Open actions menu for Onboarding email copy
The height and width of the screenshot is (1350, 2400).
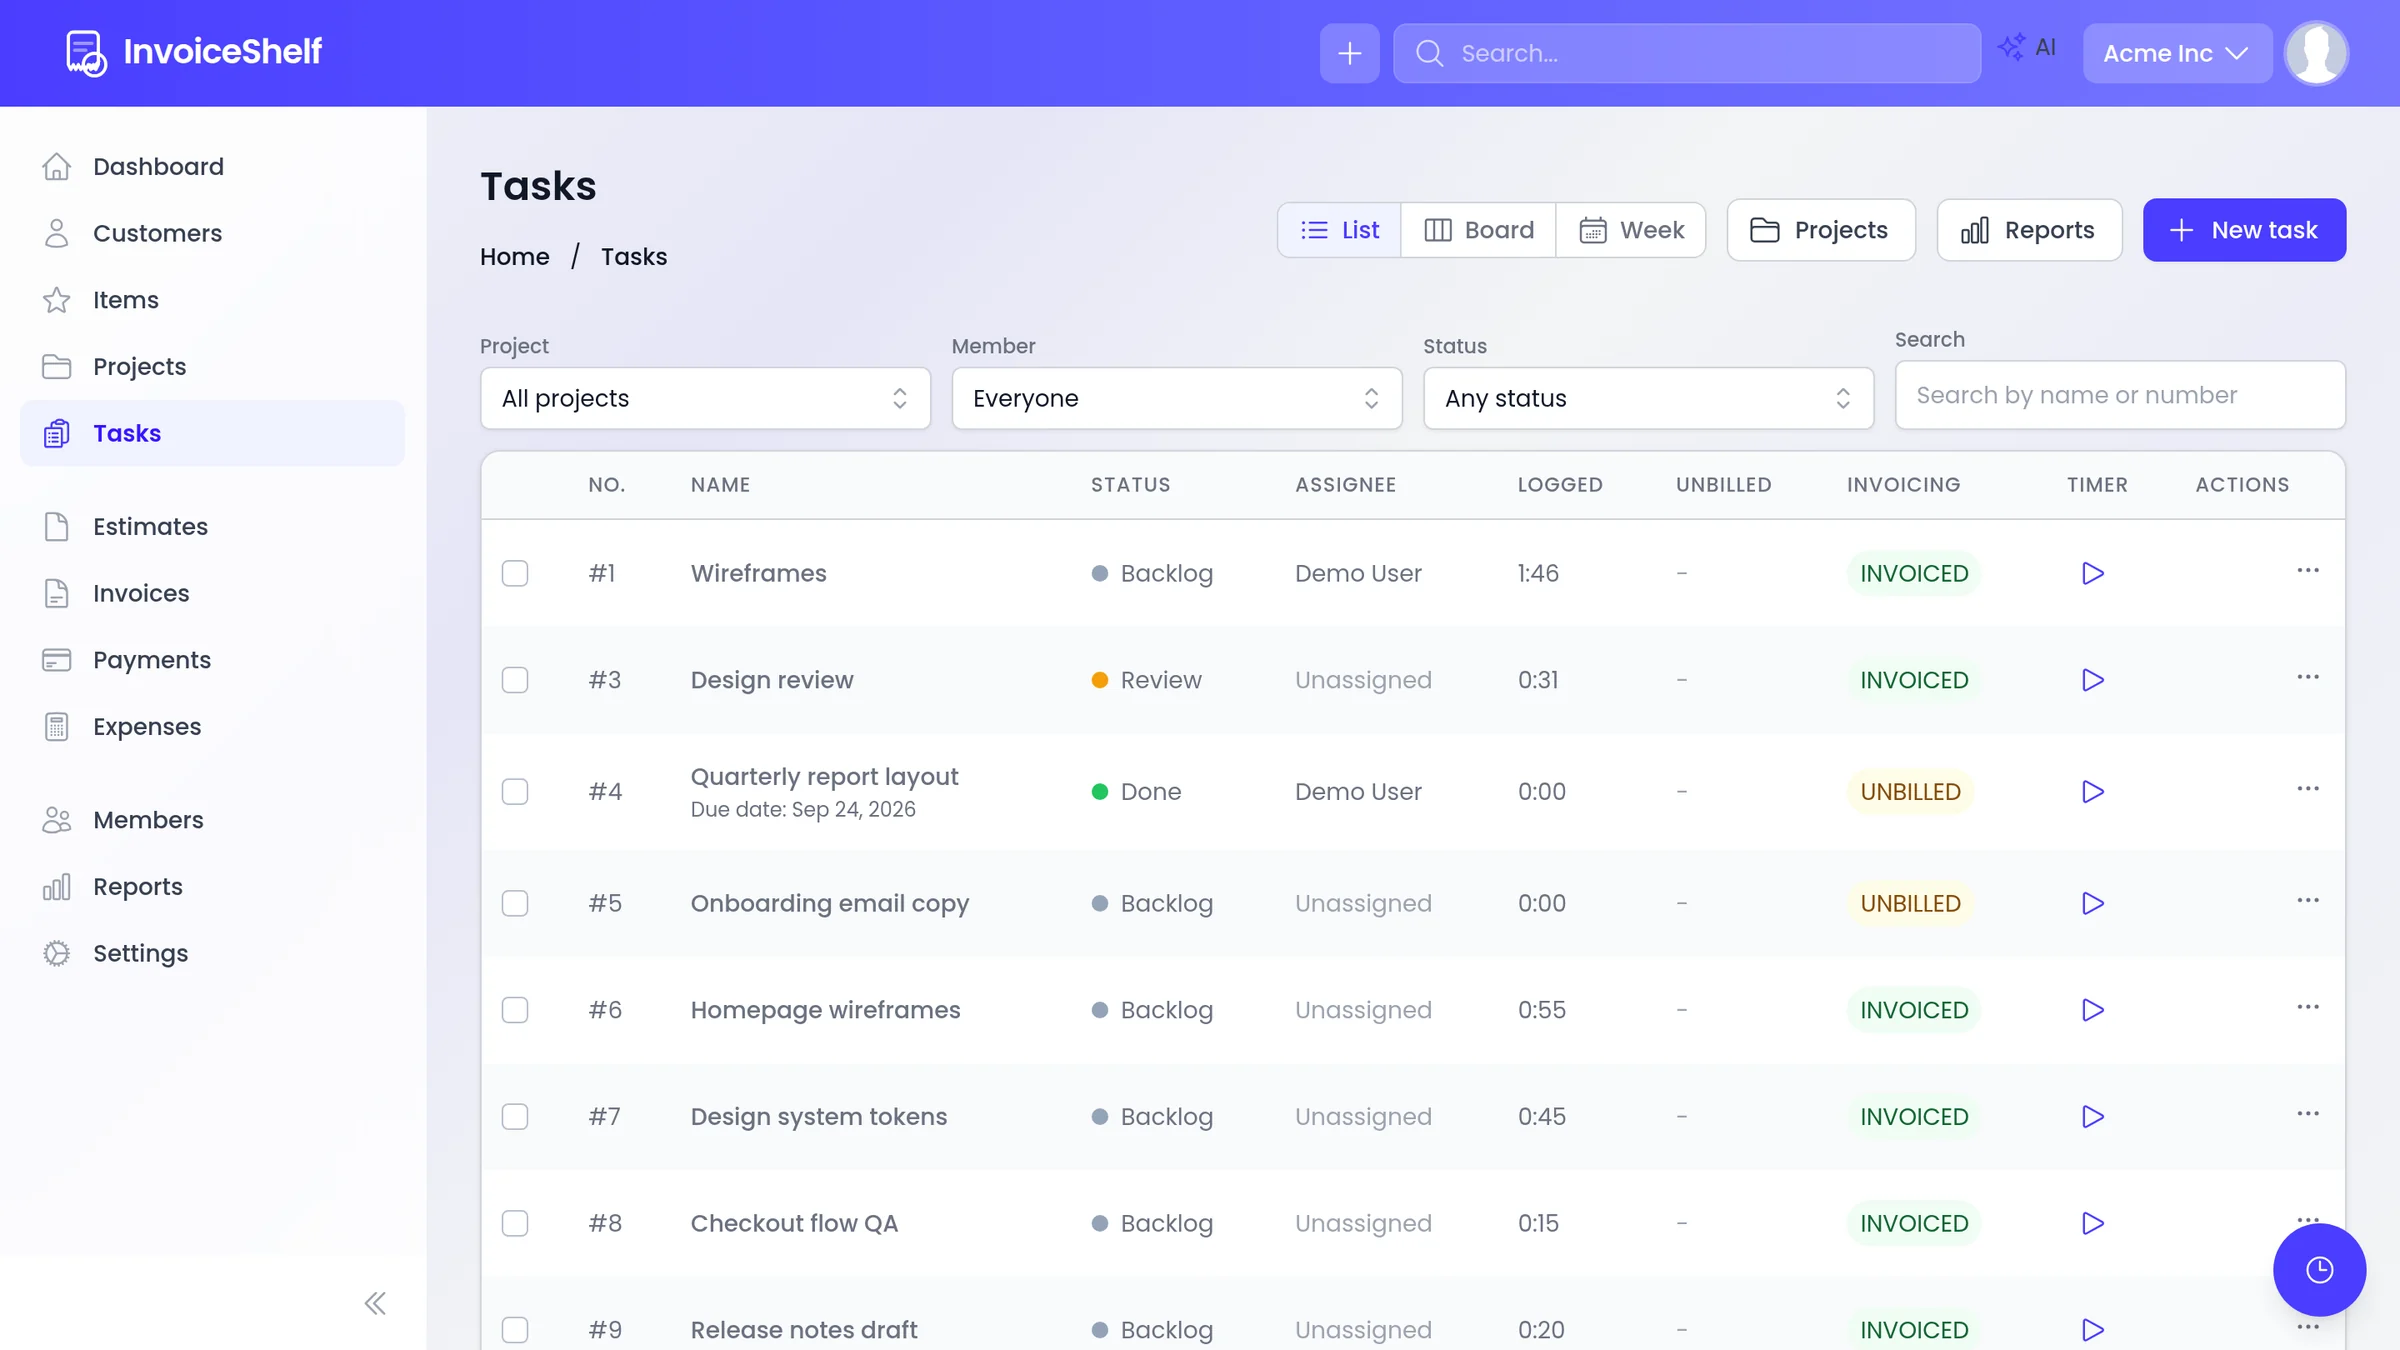(x=2308, y=900)
